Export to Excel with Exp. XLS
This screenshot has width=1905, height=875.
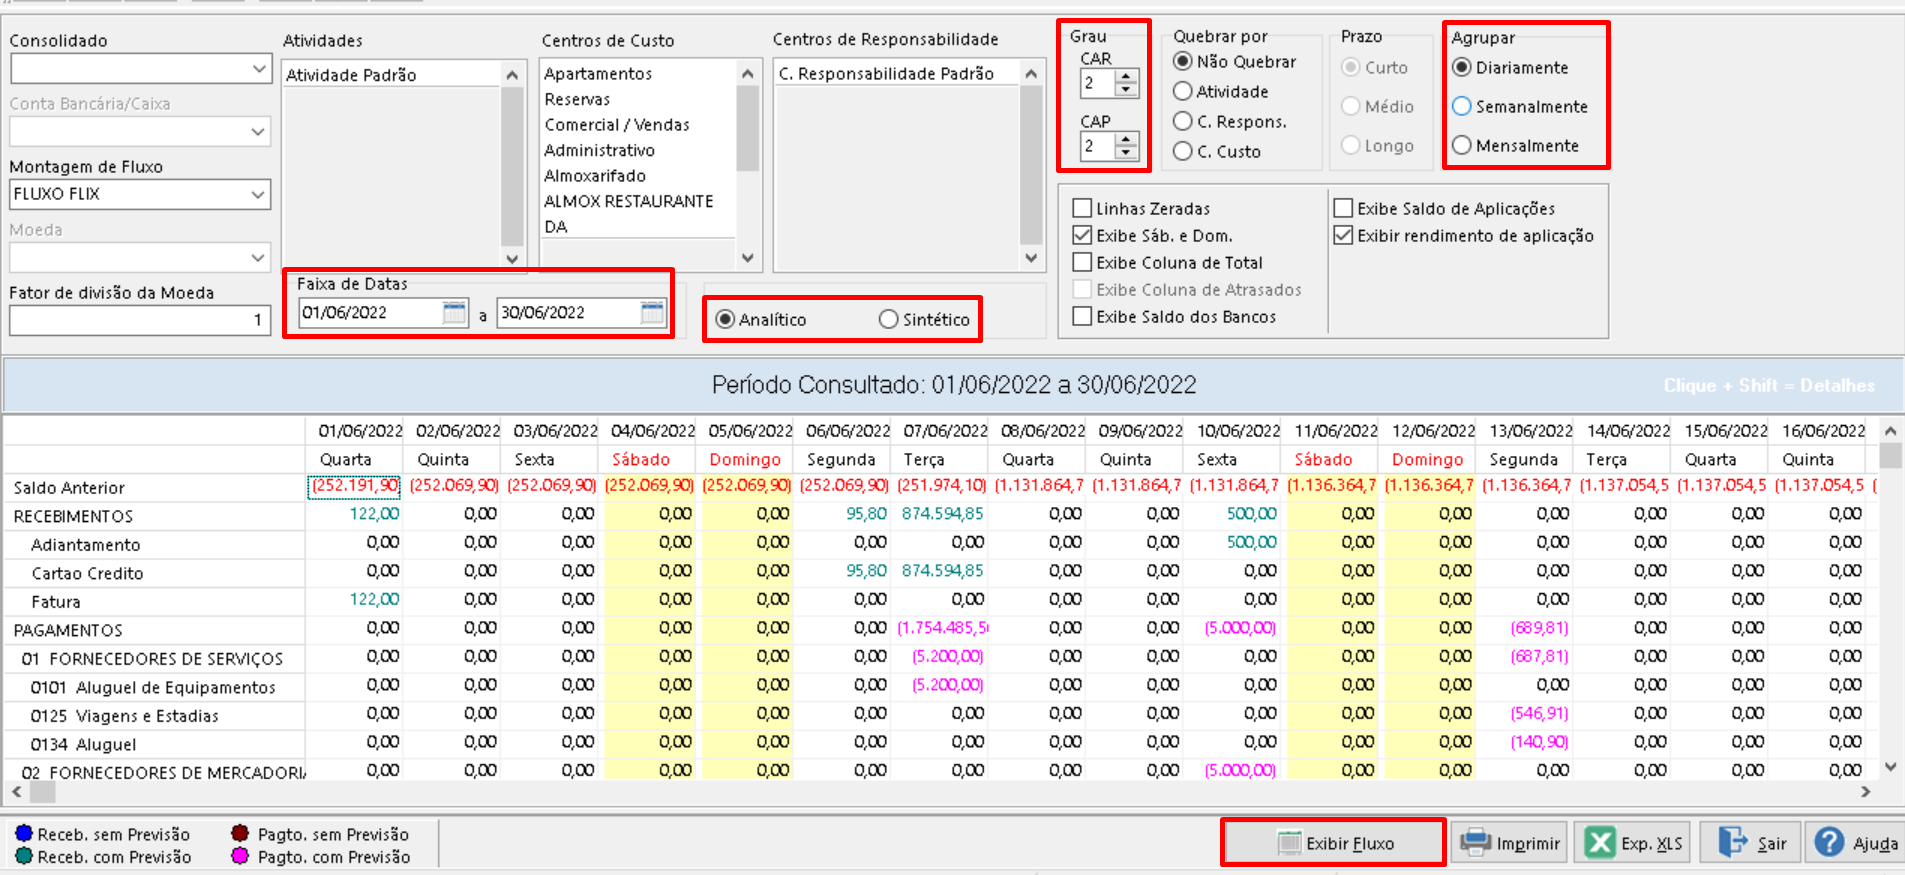tap(1635, 843)
